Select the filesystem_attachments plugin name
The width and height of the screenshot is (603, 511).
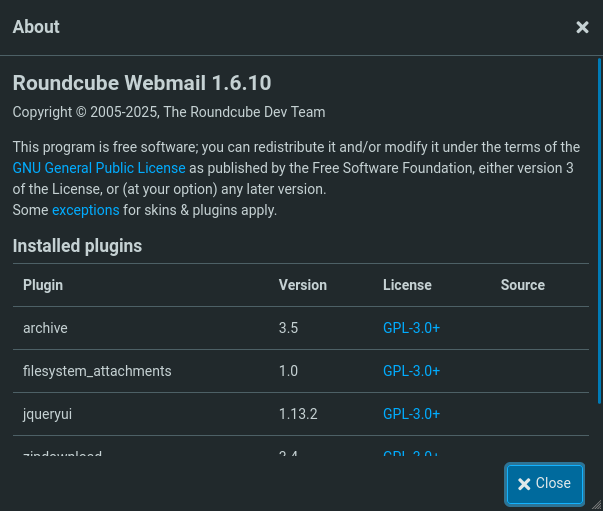[x=97, y=371]
